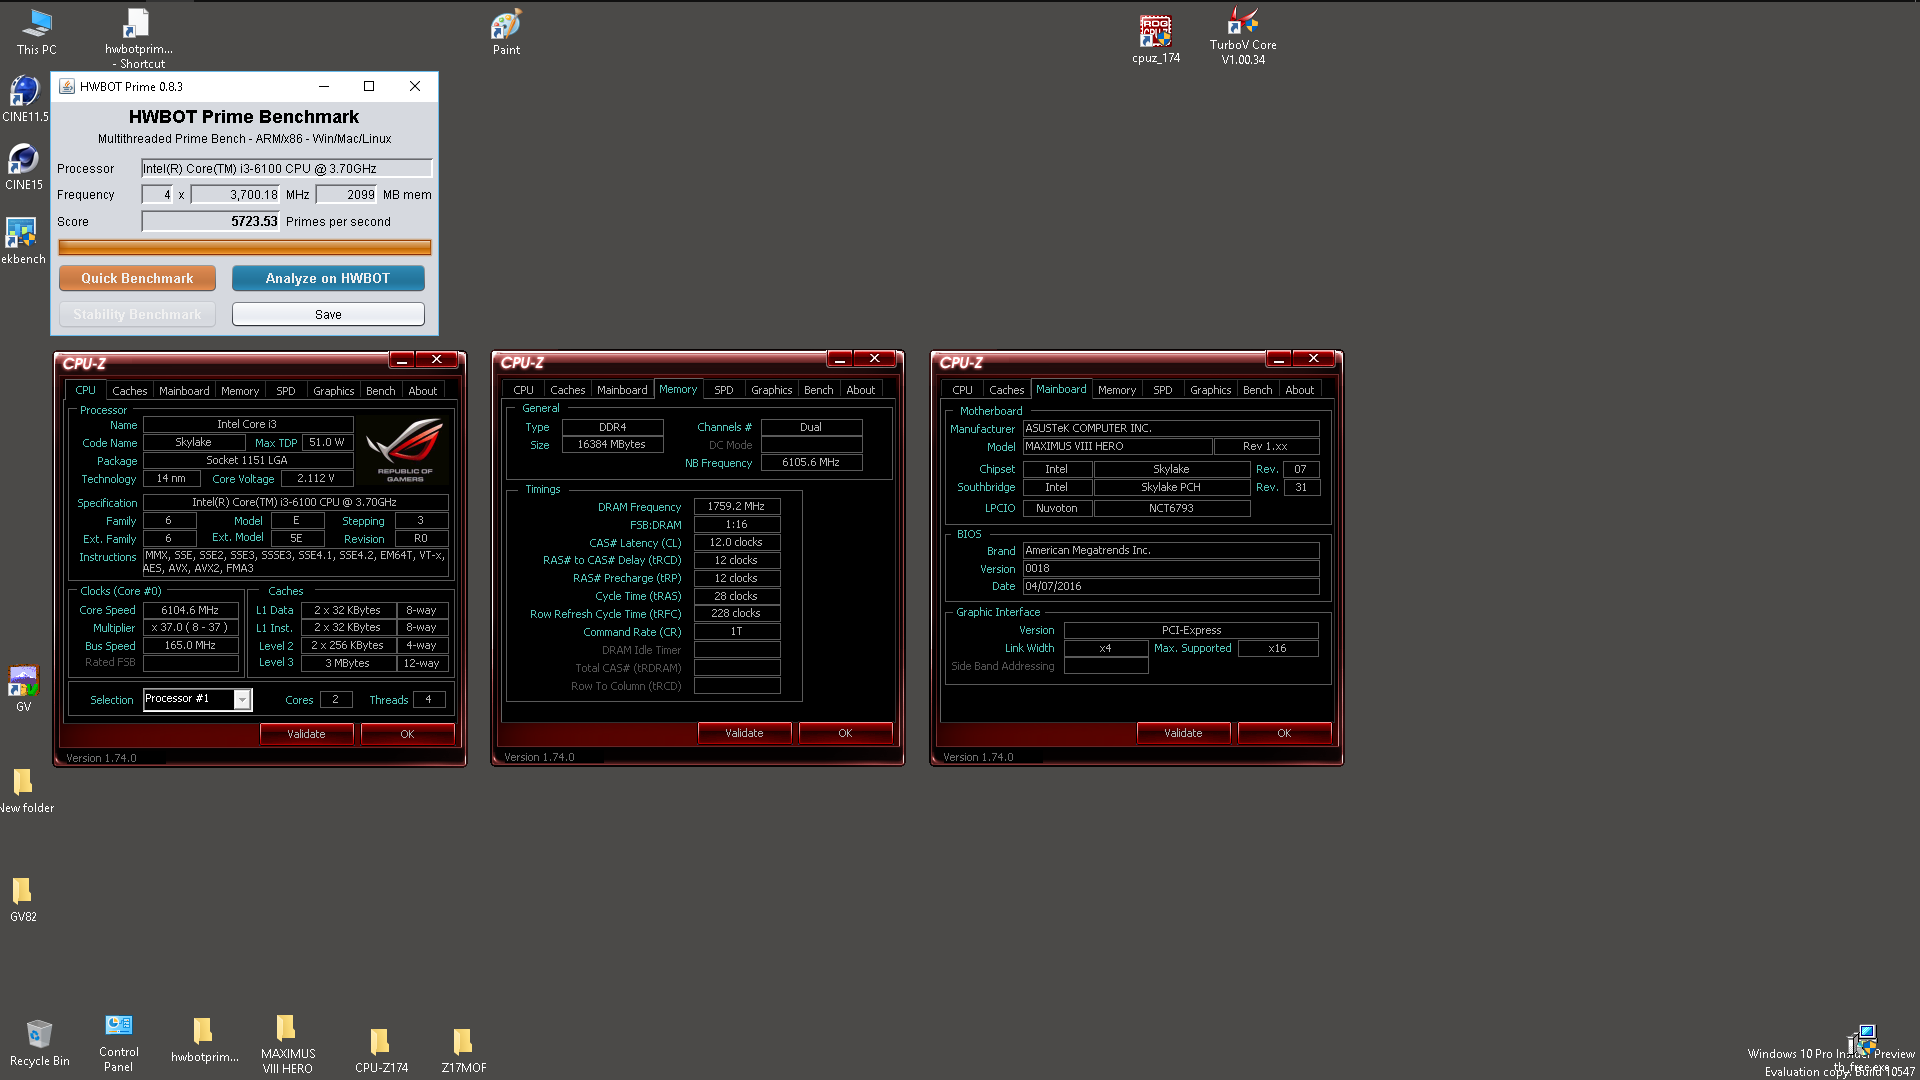This screenshot has width=1920, height=1080.
Task: Click NB Frequency value 6105.6 MHz
Action: (811, 462)
